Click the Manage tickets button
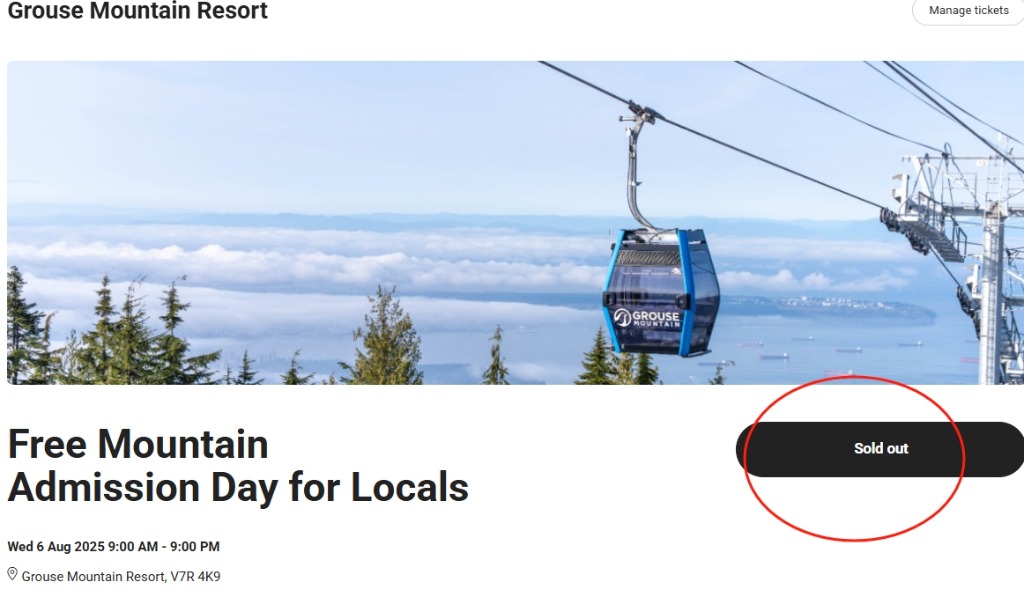This screenshot has width=1024, height=597. coord(968,10)
